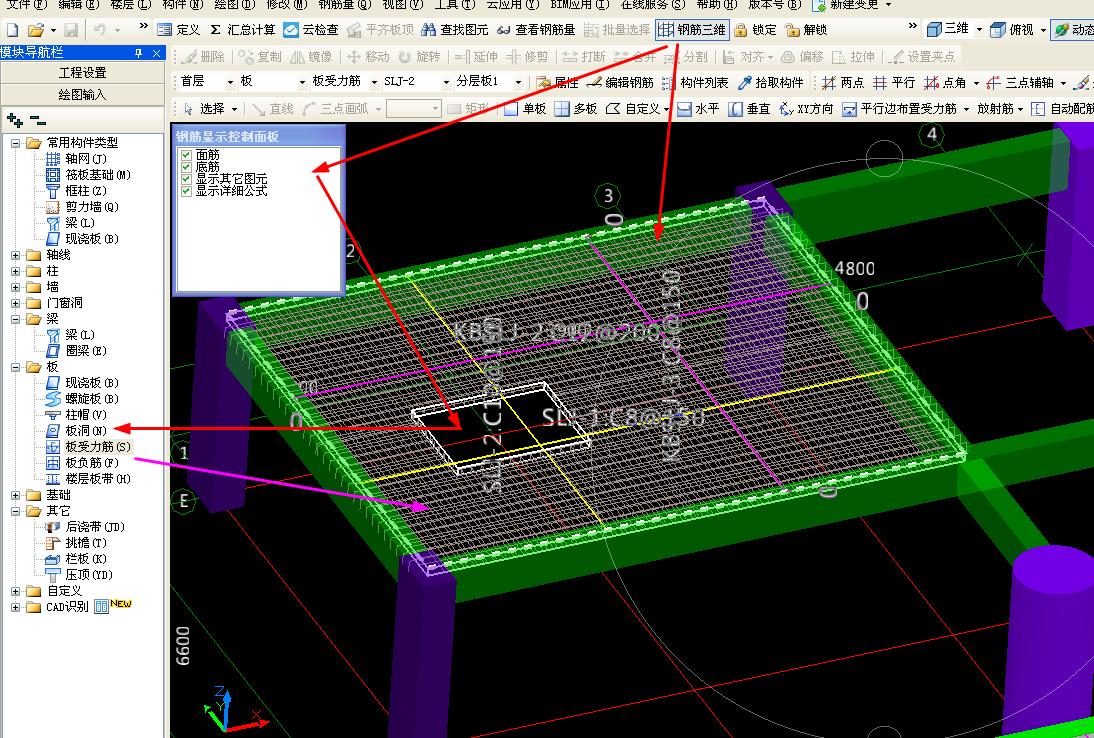The image size is (1094, 738).
Task: Click the 工程设置 navigation button
Action: 82,73
